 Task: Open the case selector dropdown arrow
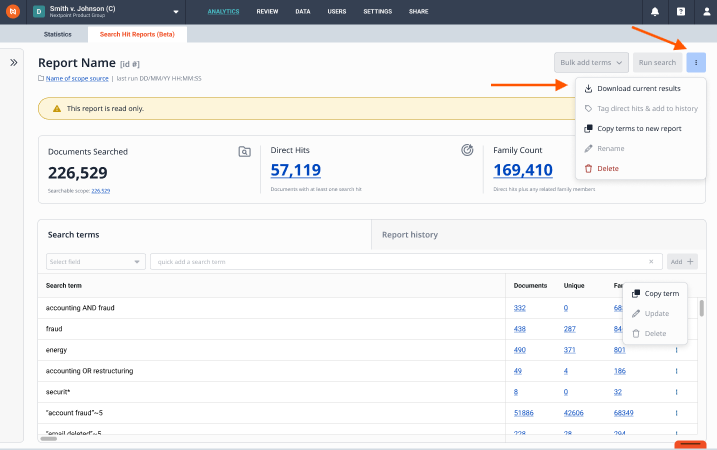[x=176, y=12]
